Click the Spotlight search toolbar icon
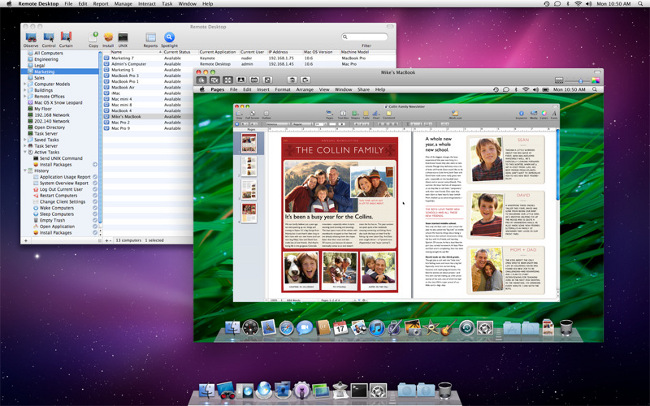The width and height of the screenshot is (650, 406). click(x=170, y=37)
